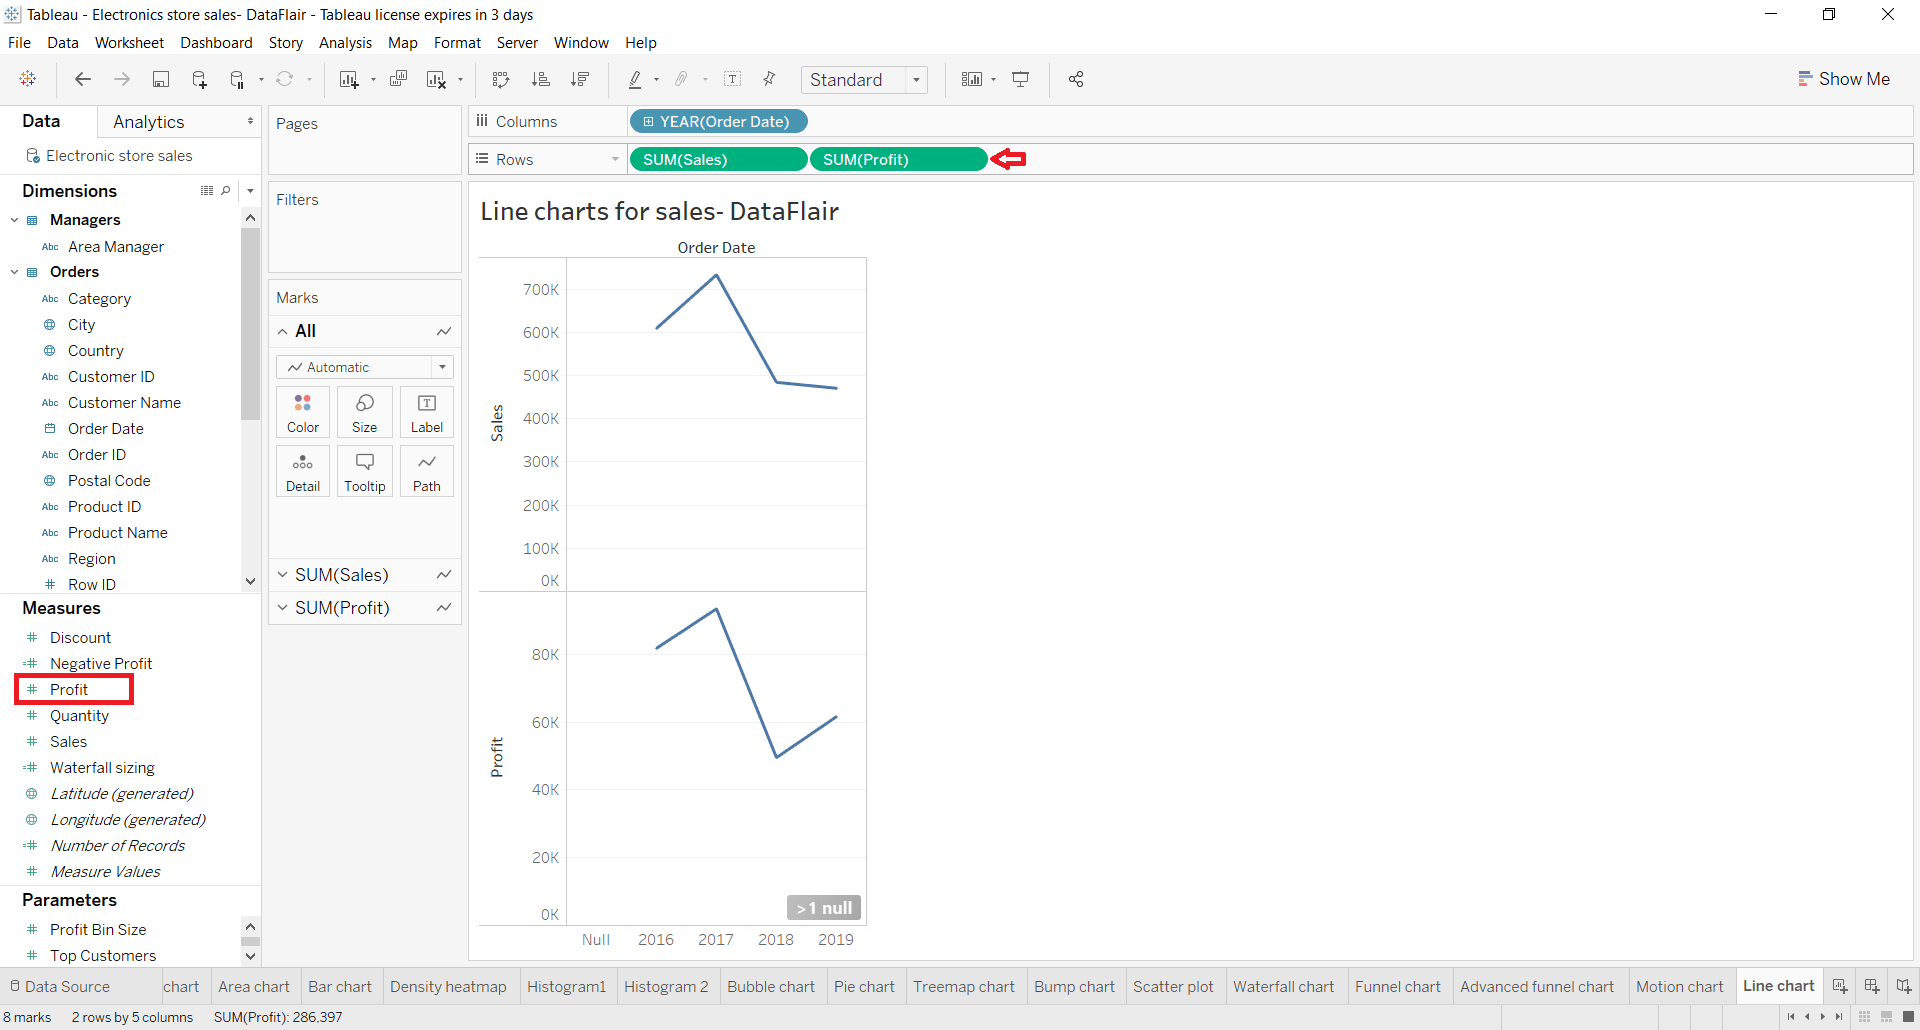The height and width of the screenshot is (1030, 1920).
Task: Click the >1 null indicator
Action: point(823,907)
